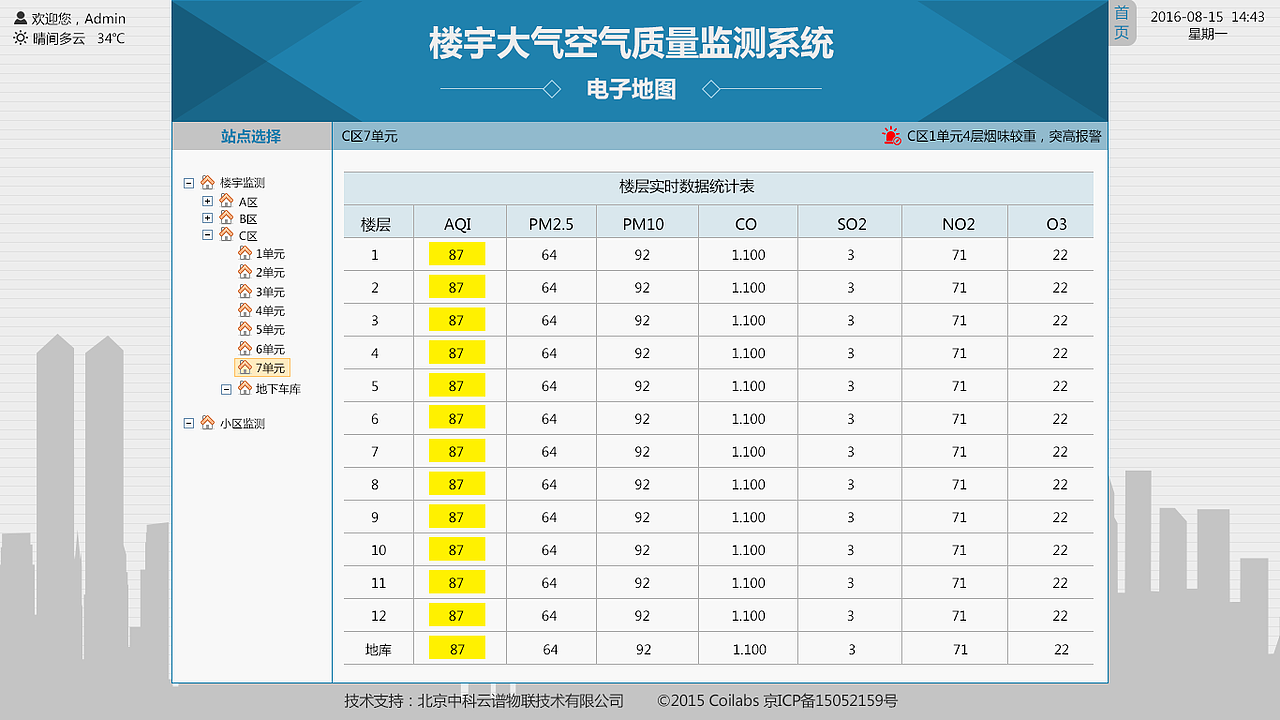
Task: Choose the 2单元 house icon
Action: 245,272
